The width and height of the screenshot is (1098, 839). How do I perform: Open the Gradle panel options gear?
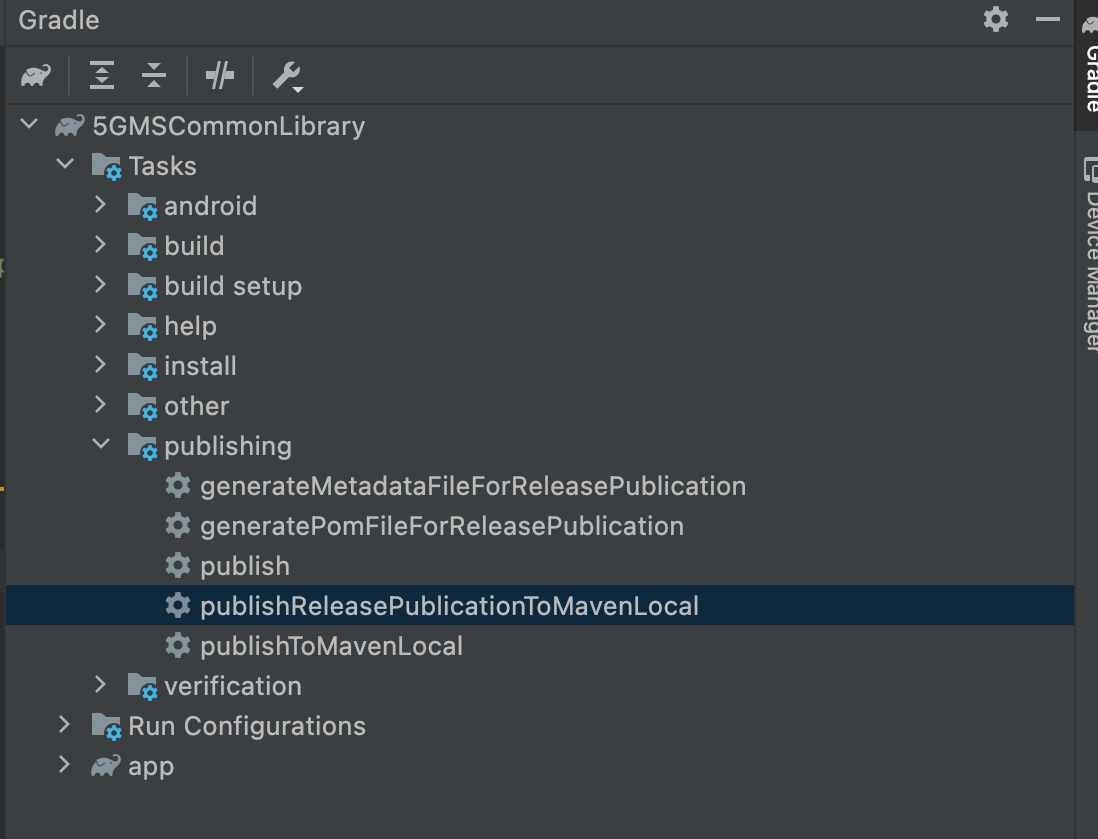[x=995, y=19]
